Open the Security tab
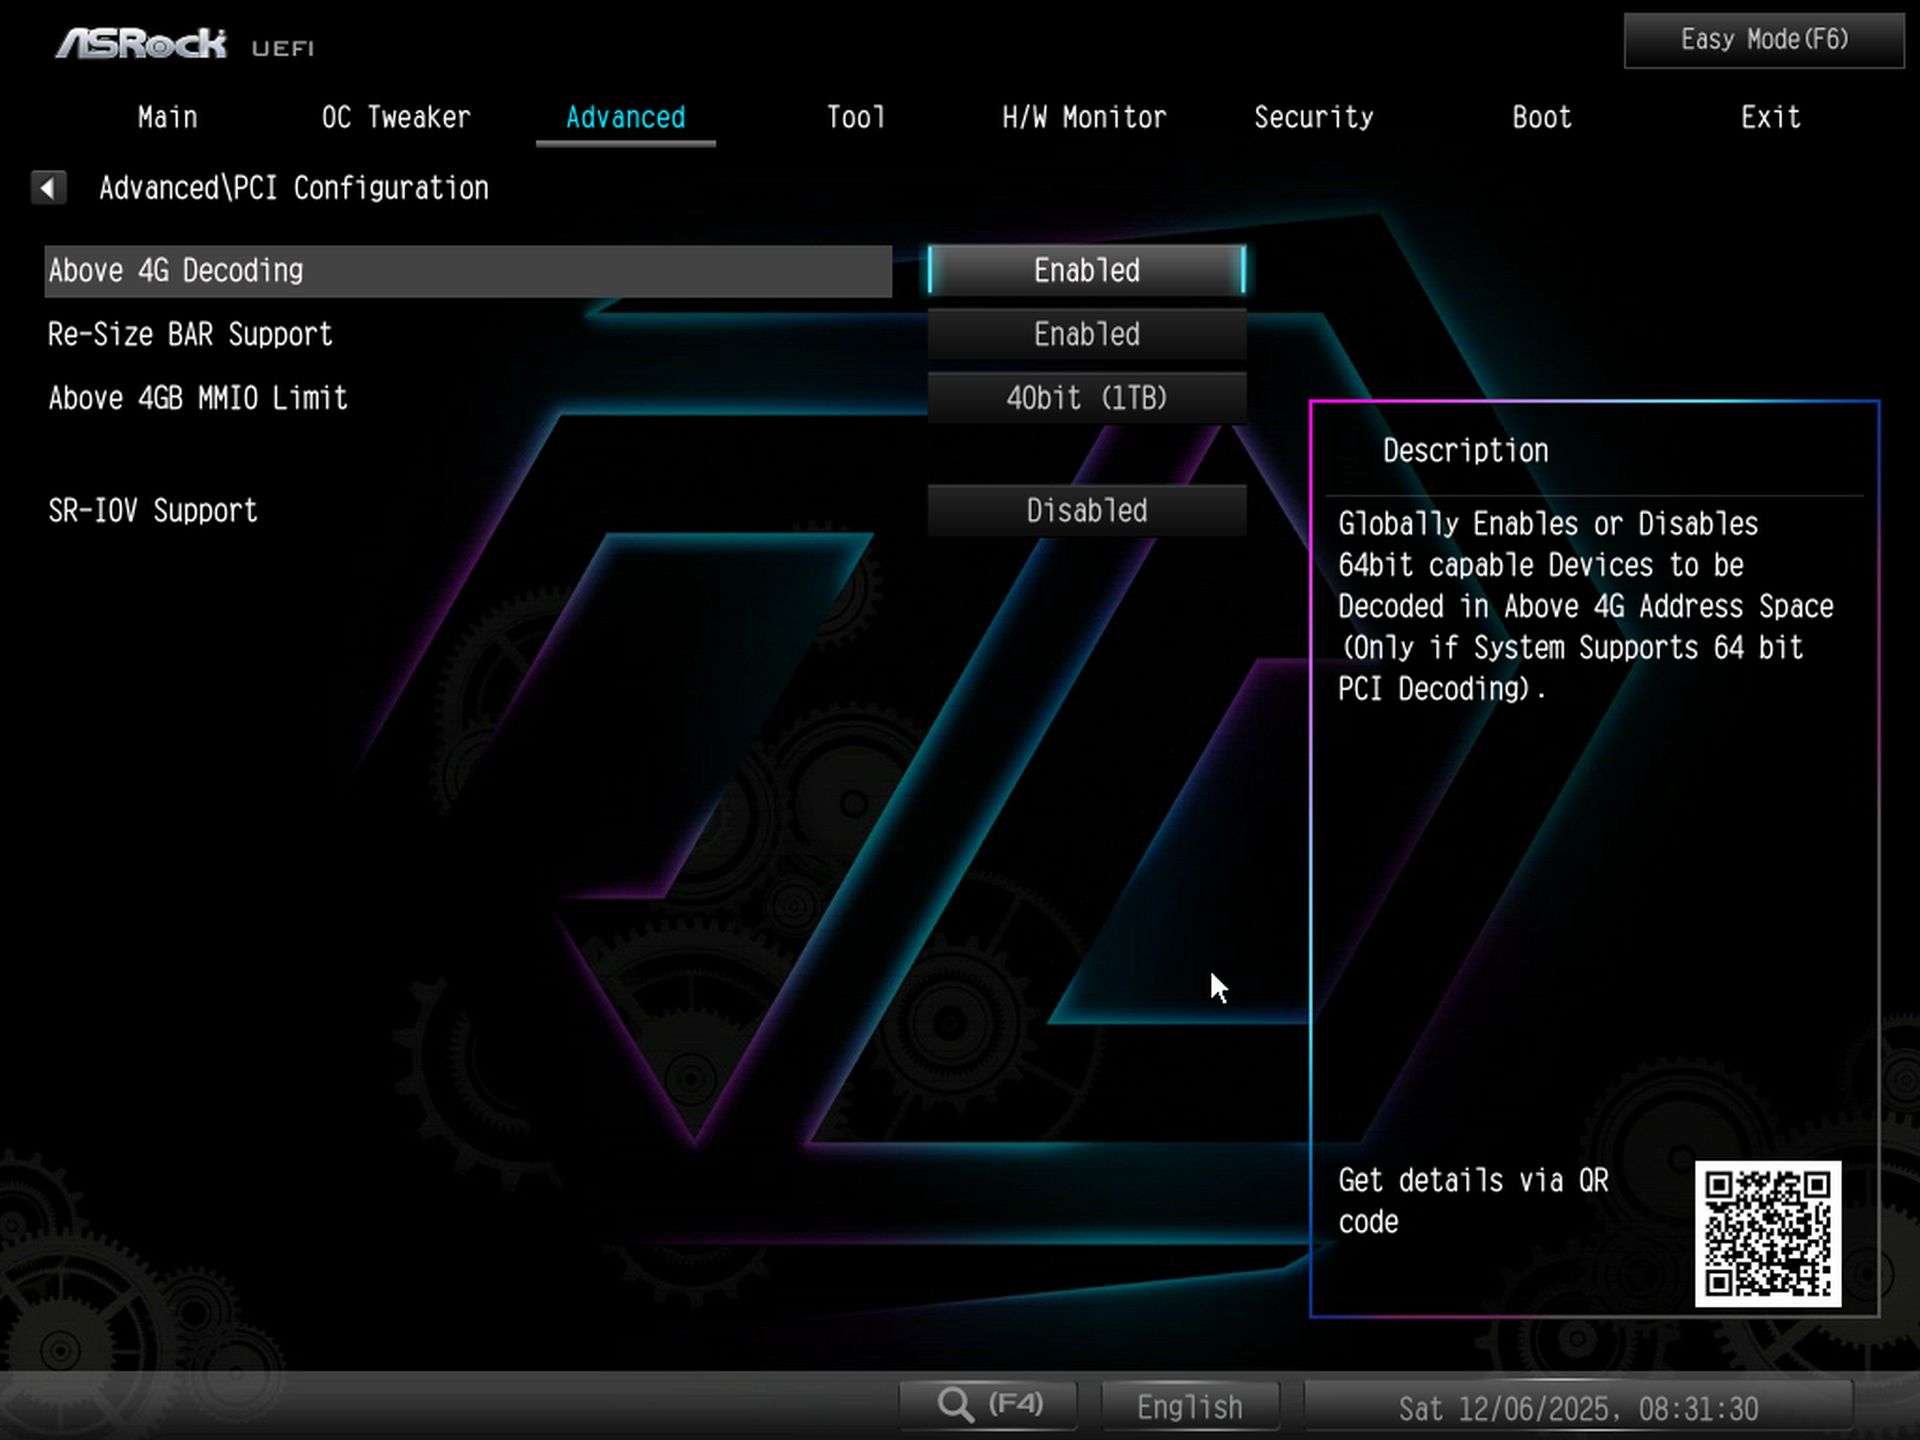This screenshot has width=1920, height=1440. click(1313, 118)
